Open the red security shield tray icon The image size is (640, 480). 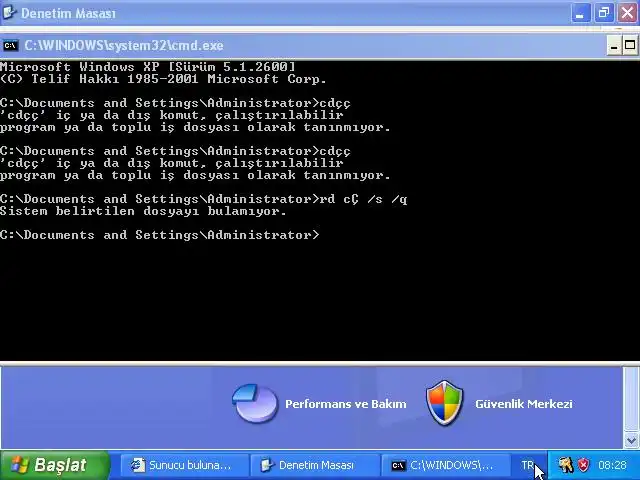(x=584, y=465)
